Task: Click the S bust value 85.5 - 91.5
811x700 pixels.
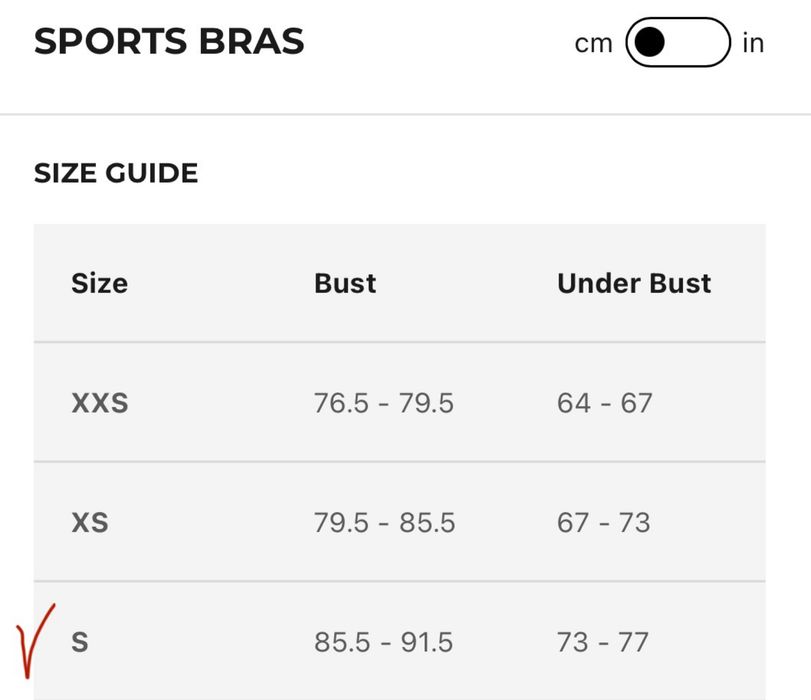Action: (x=384, y=642)
